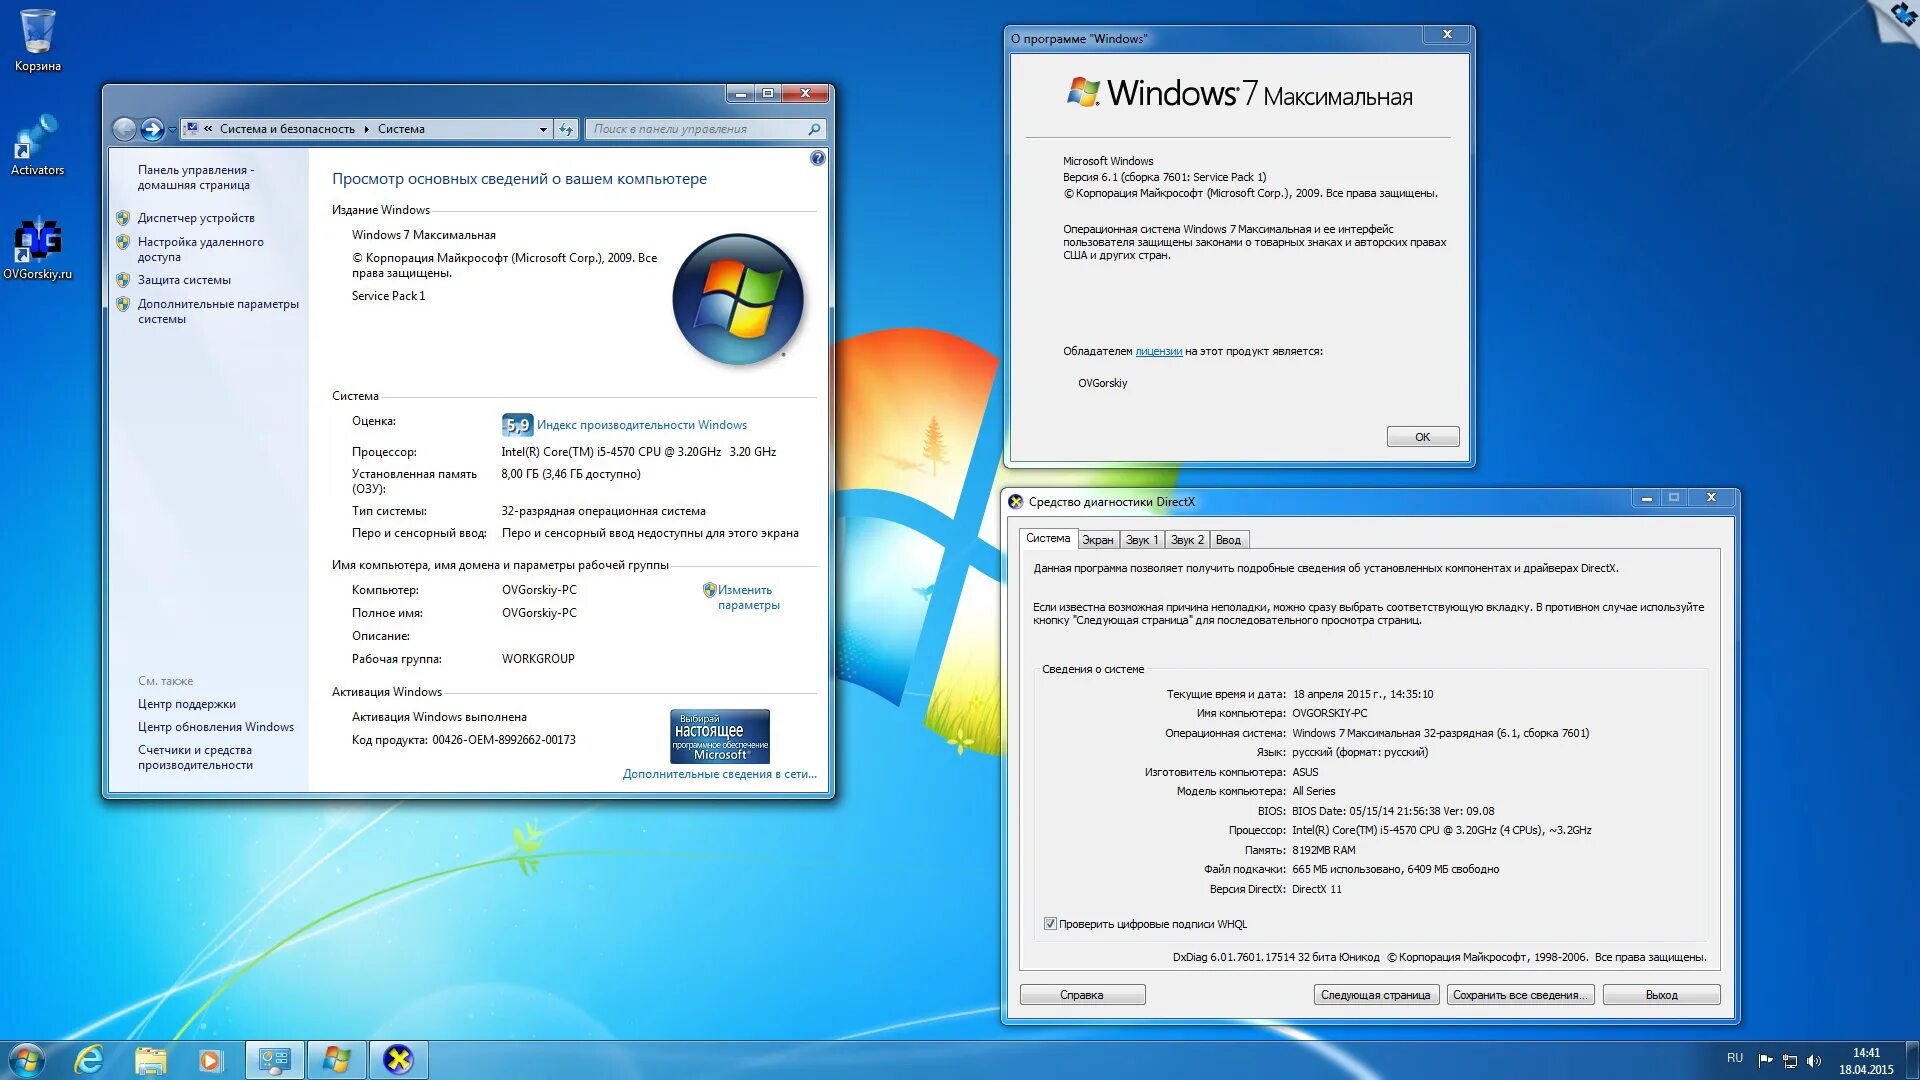
Task: Open 'Счетчики и средства производительности' link
Action: (x=195, y=757)
